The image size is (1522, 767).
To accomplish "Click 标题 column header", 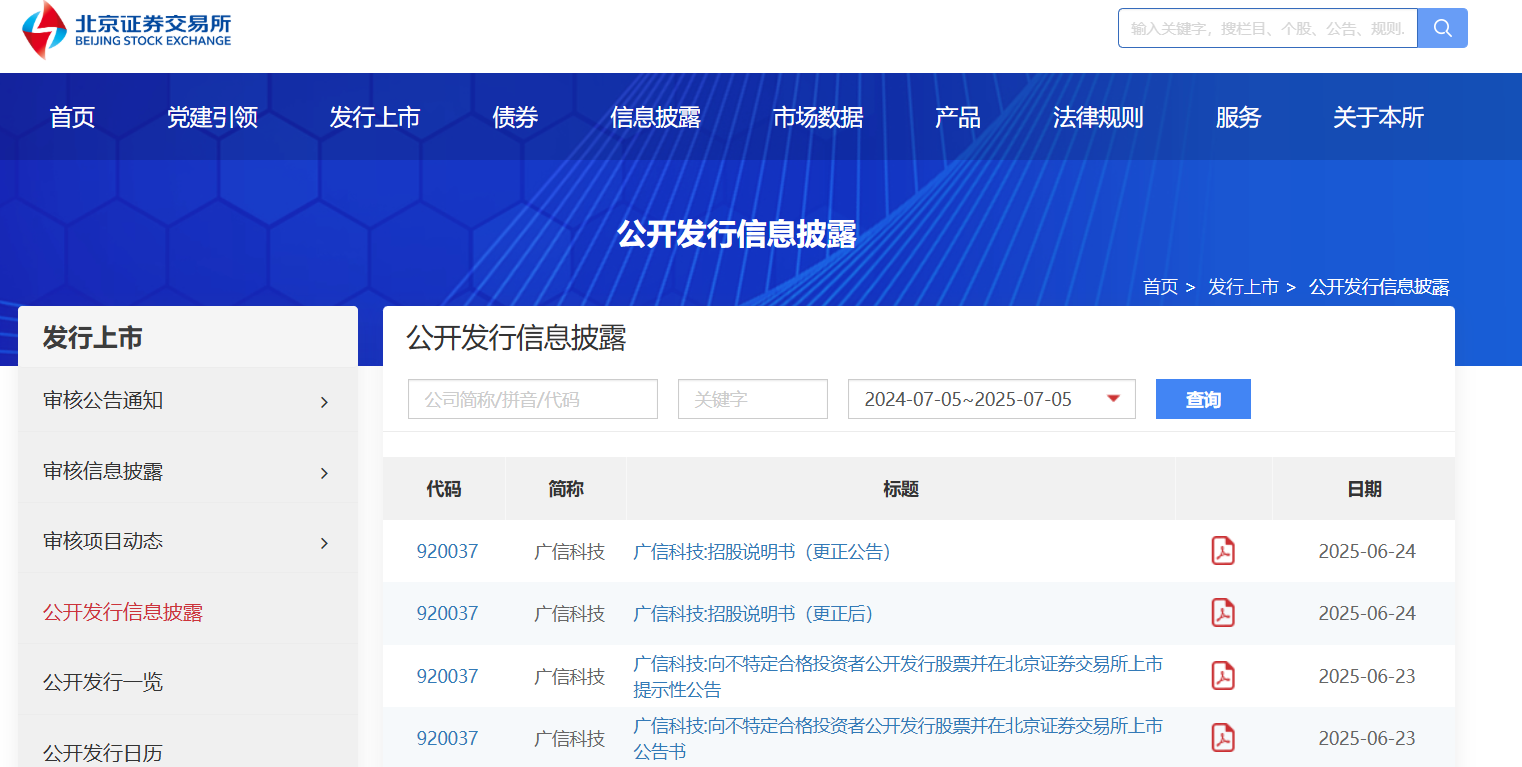I will [900, 489].
